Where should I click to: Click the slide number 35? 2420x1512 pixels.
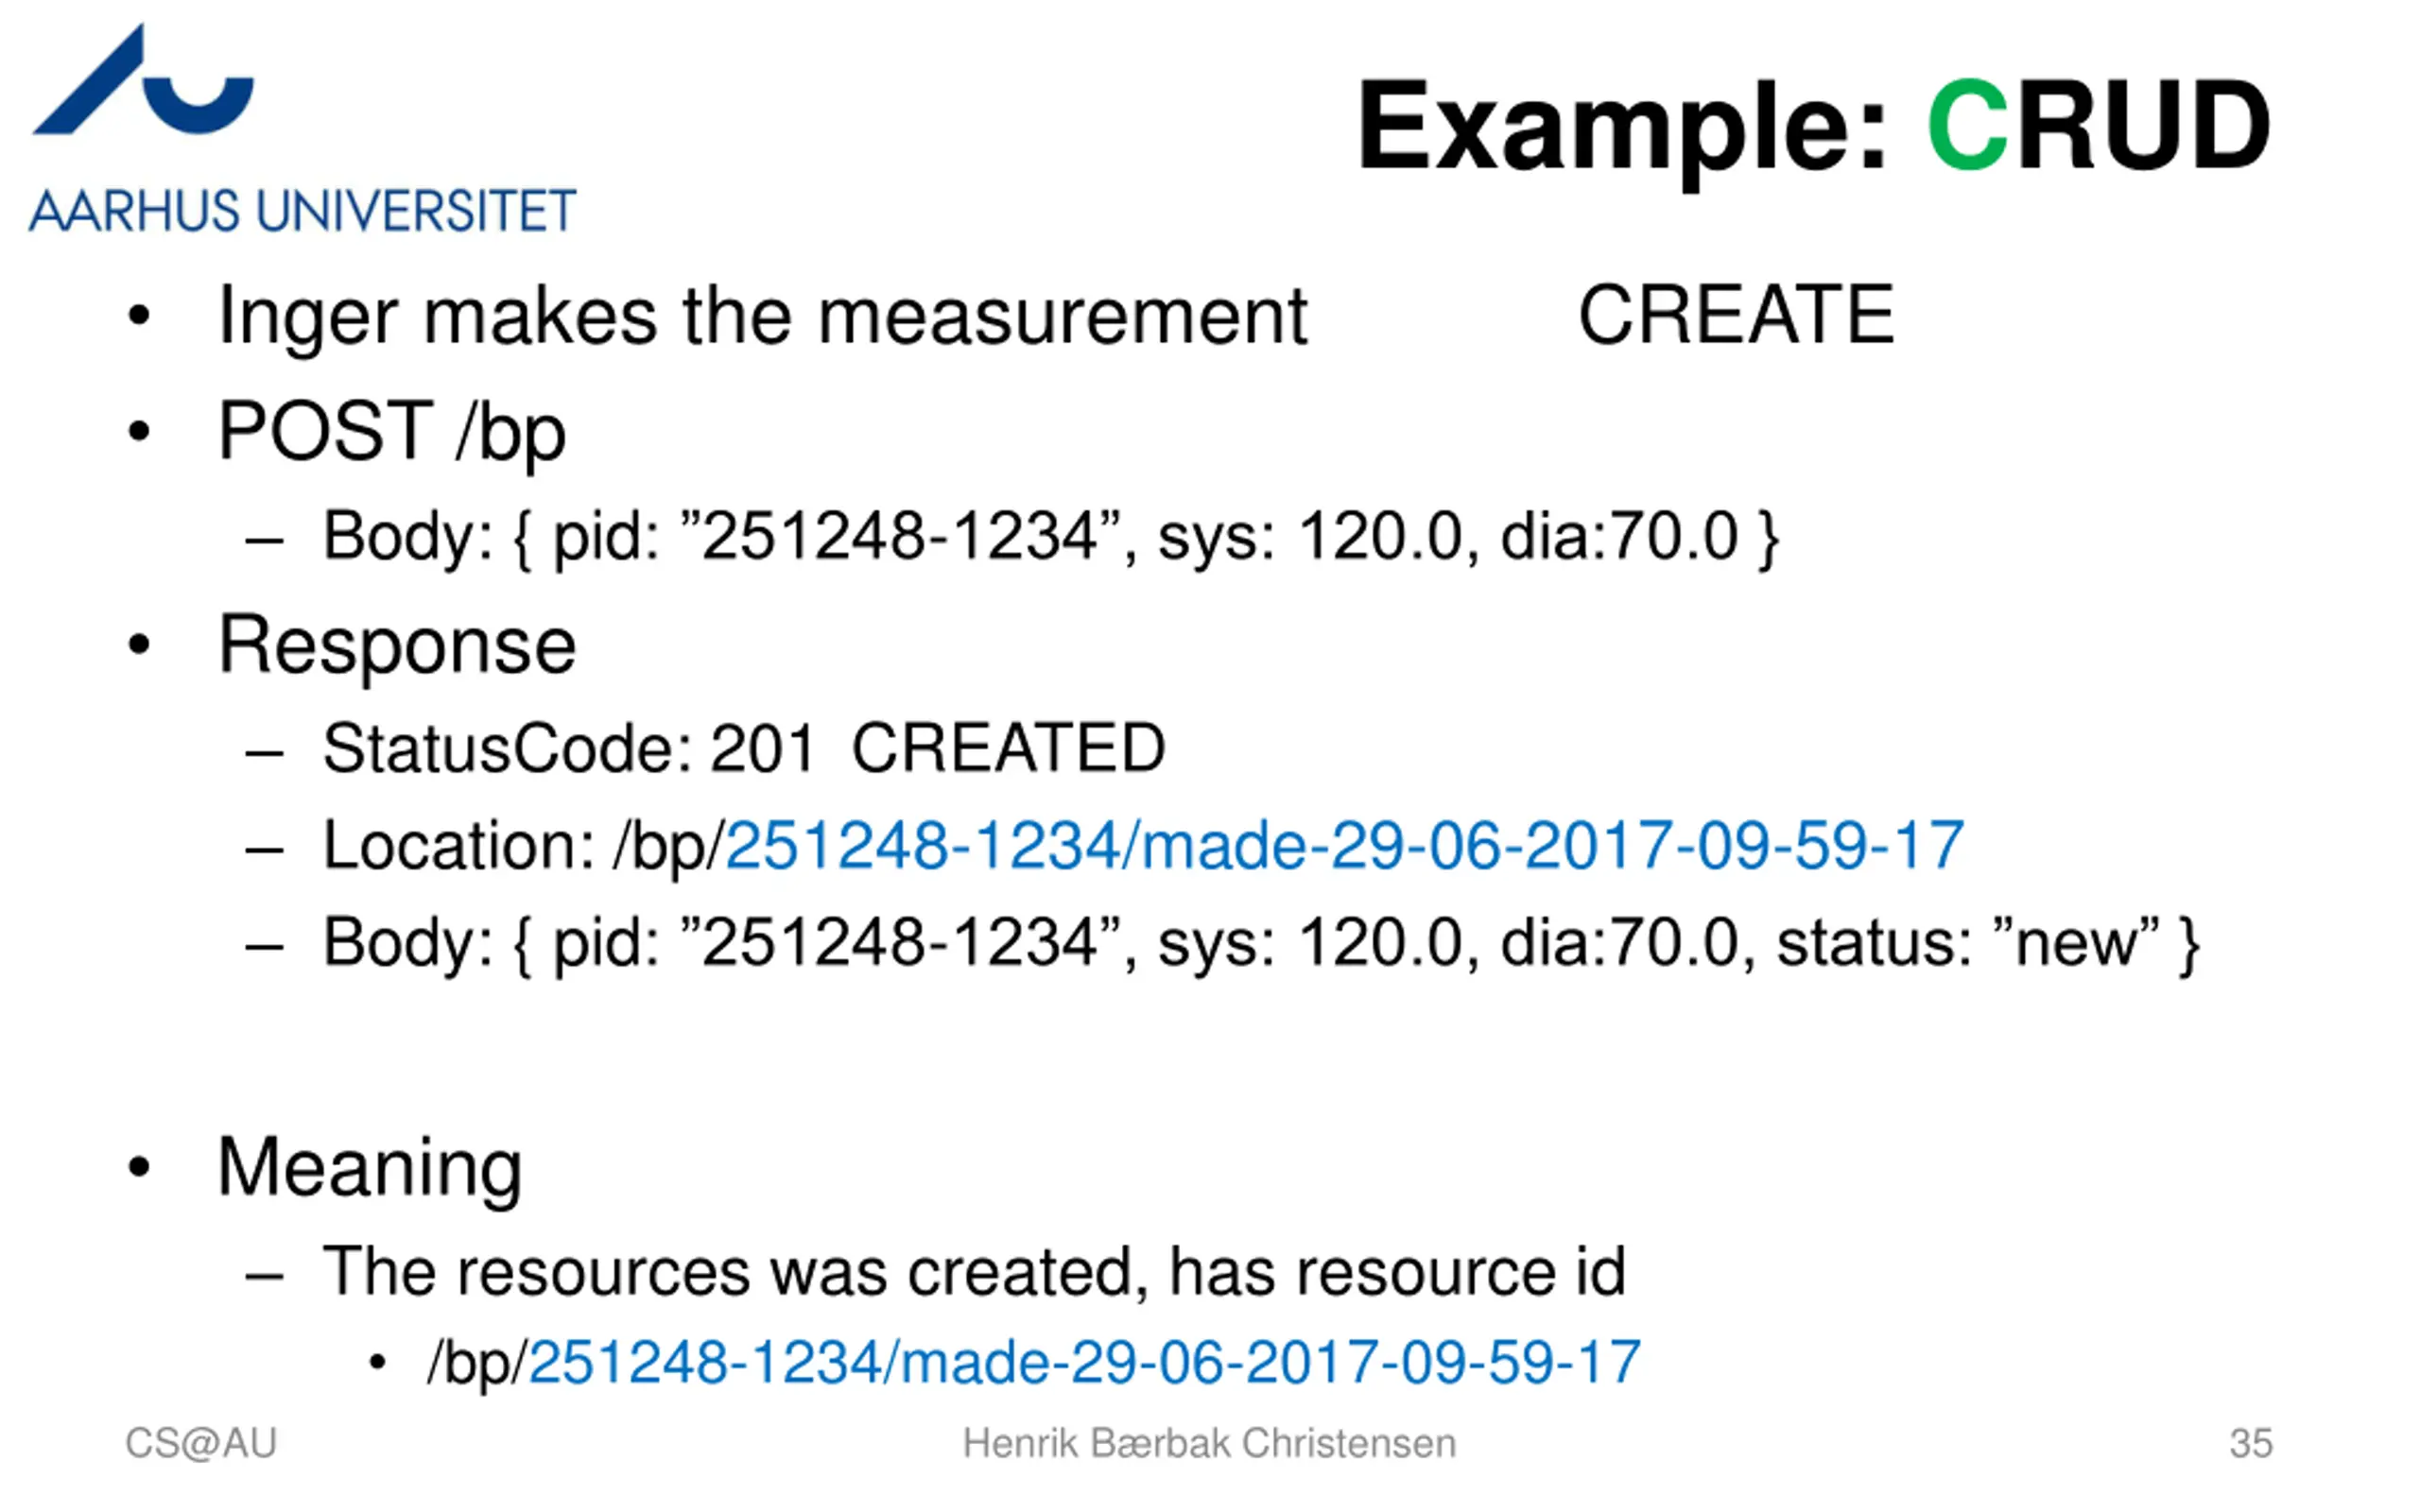2251,1444
